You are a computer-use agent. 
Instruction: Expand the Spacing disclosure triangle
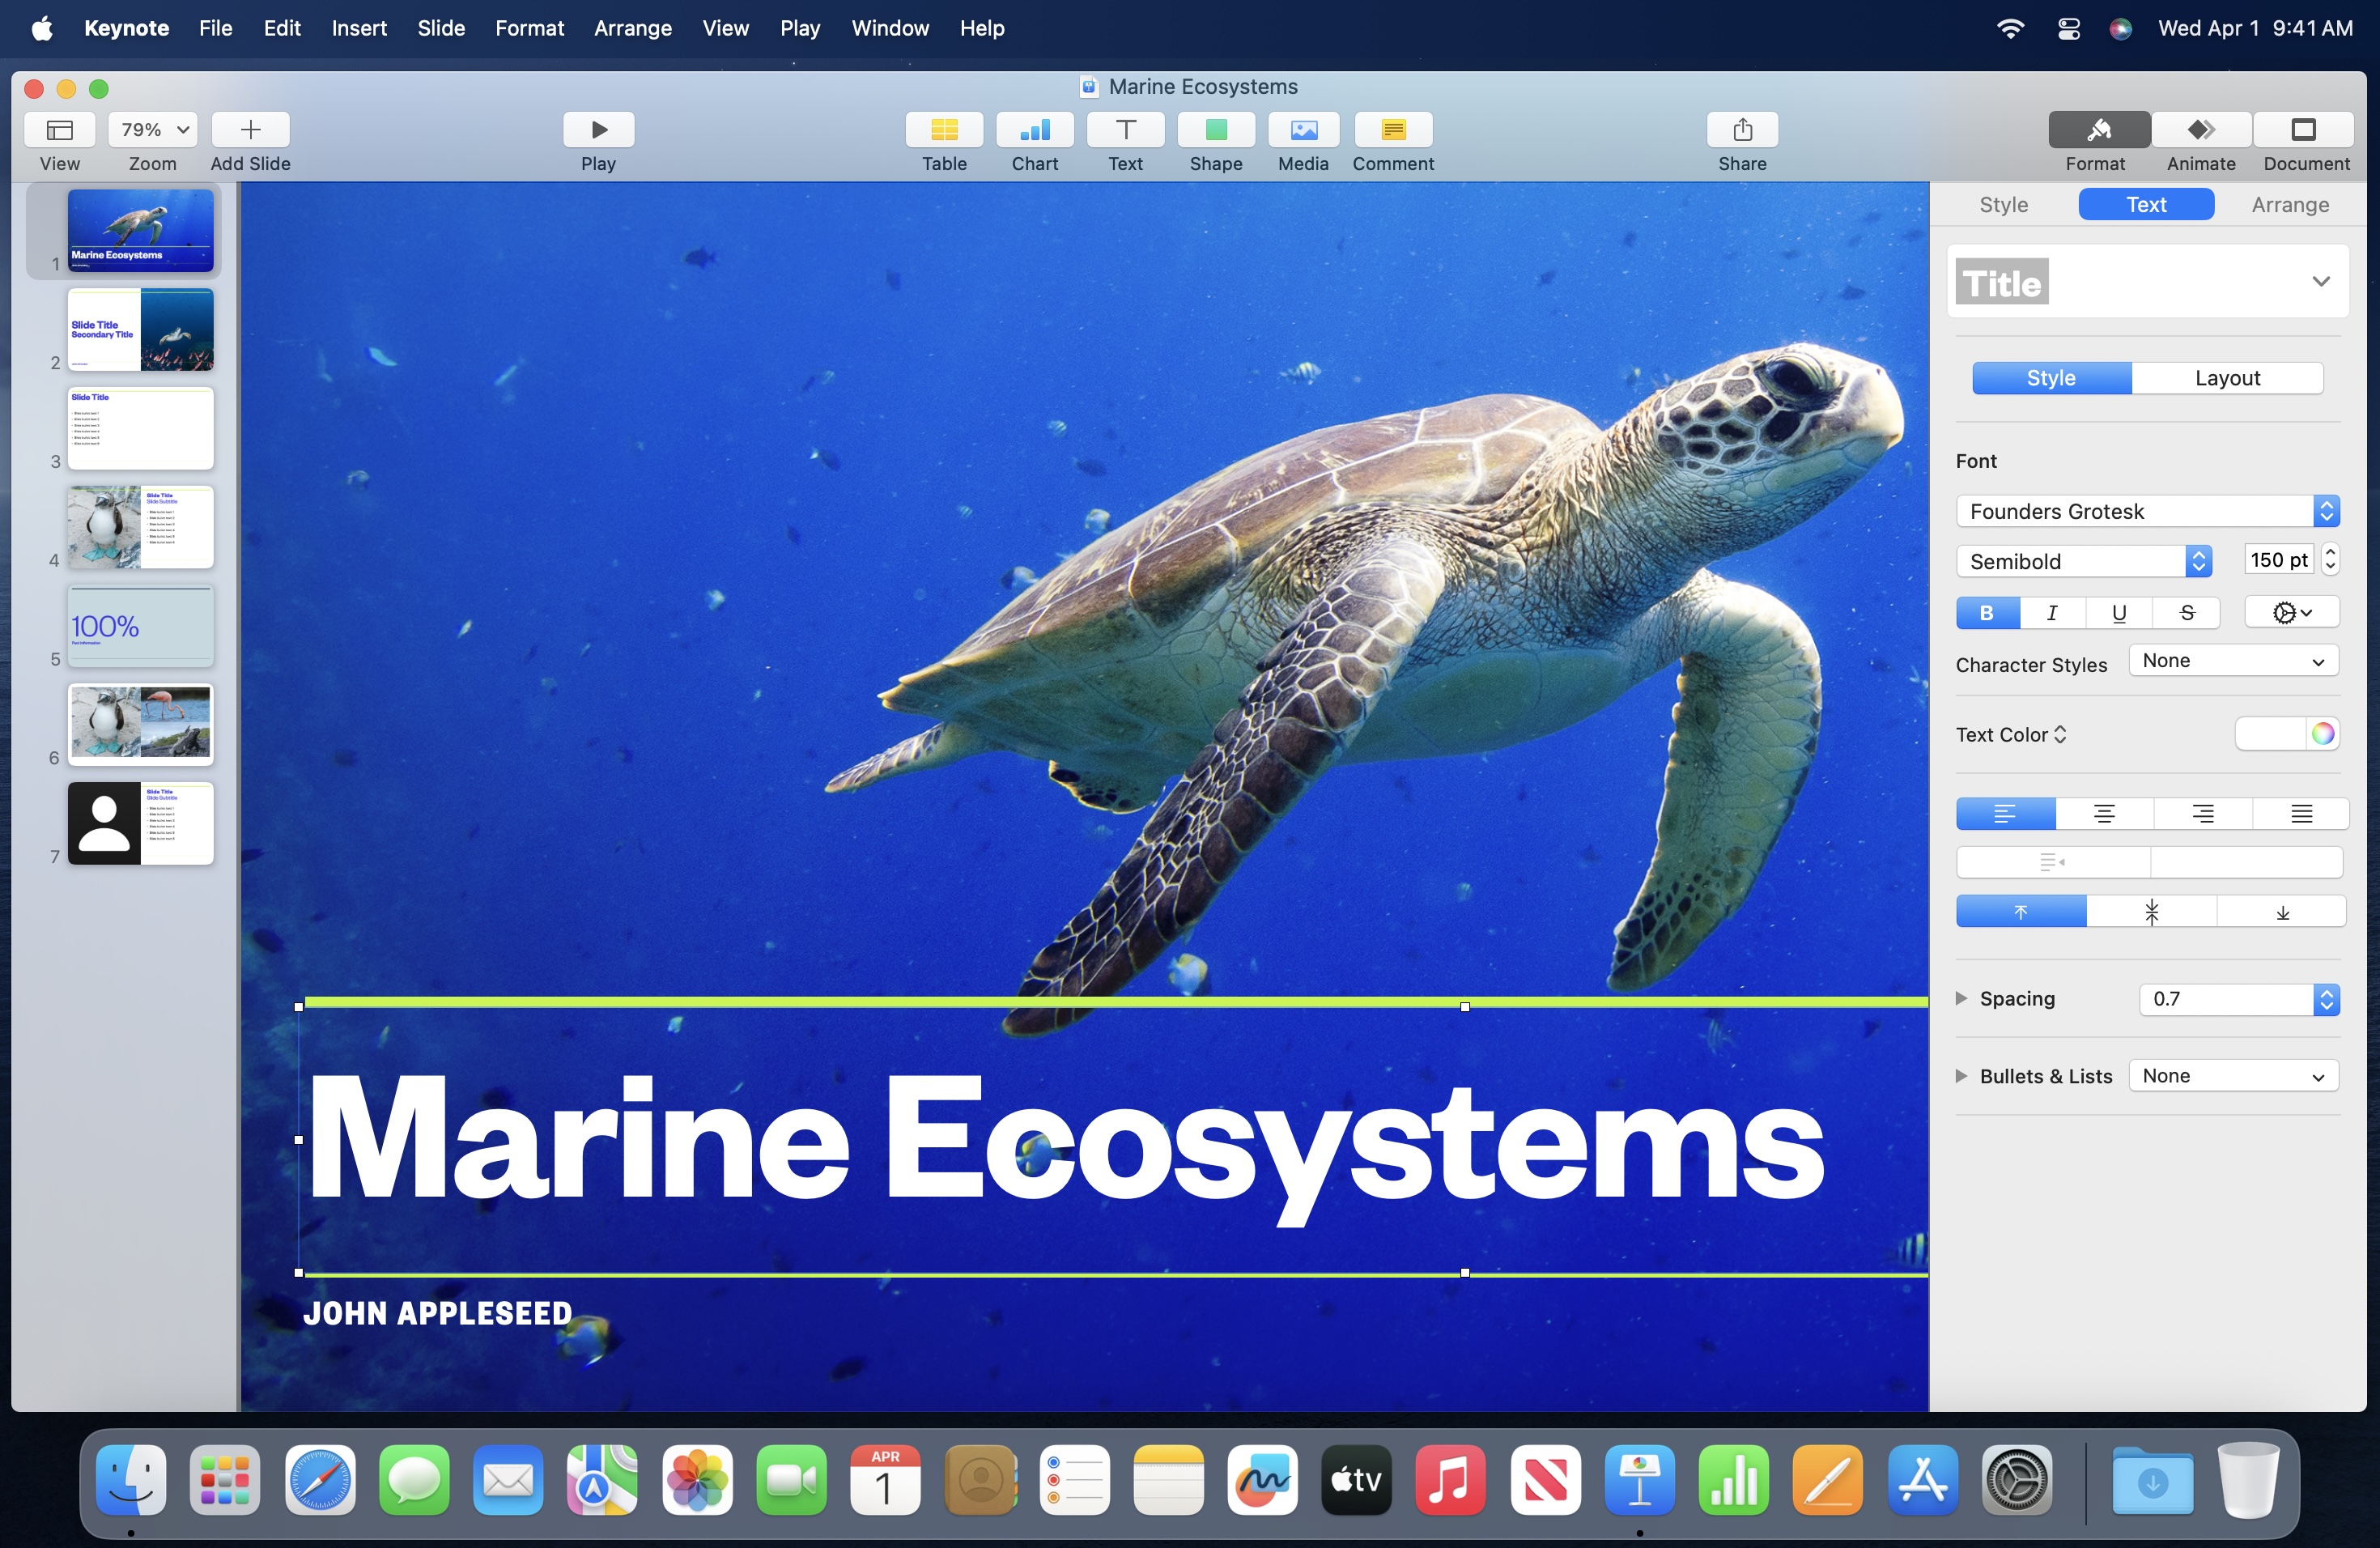coord(1961,998)
